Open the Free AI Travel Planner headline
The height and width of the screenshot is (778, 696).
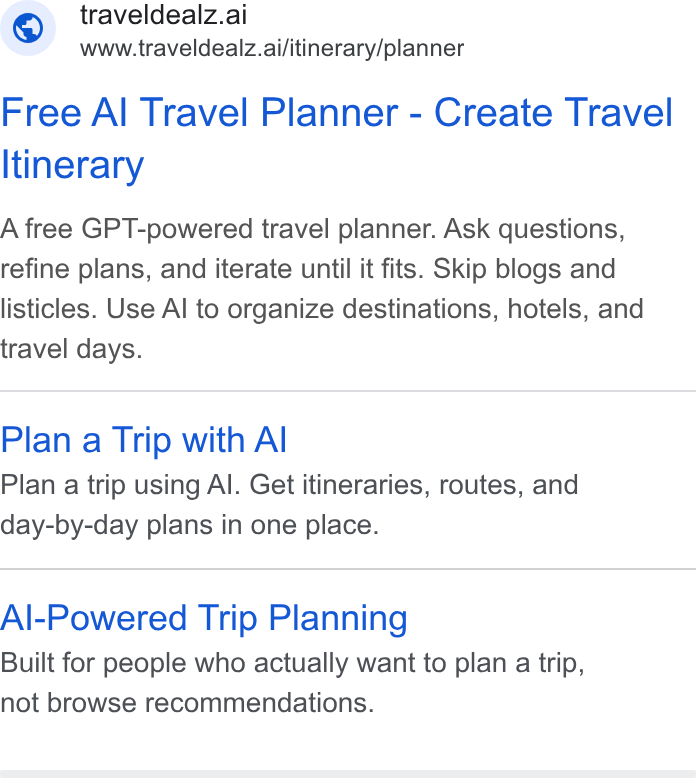[x=336, y=138]
